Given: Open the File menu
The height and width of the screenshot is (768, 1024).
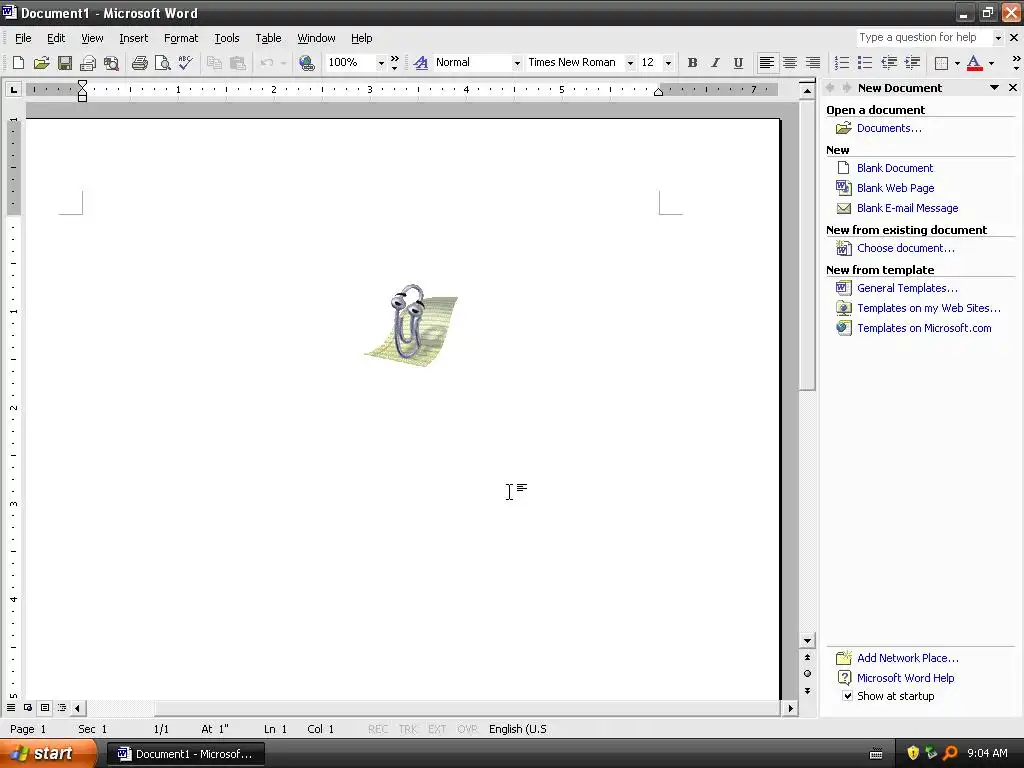Looking at the screenshot, I should point(23,38).
